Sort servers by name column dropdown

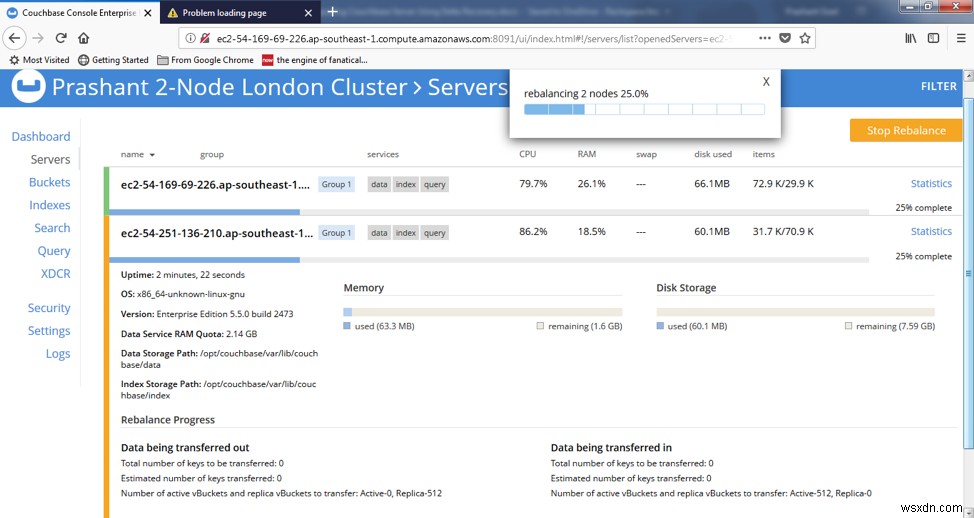pos(138,154)
